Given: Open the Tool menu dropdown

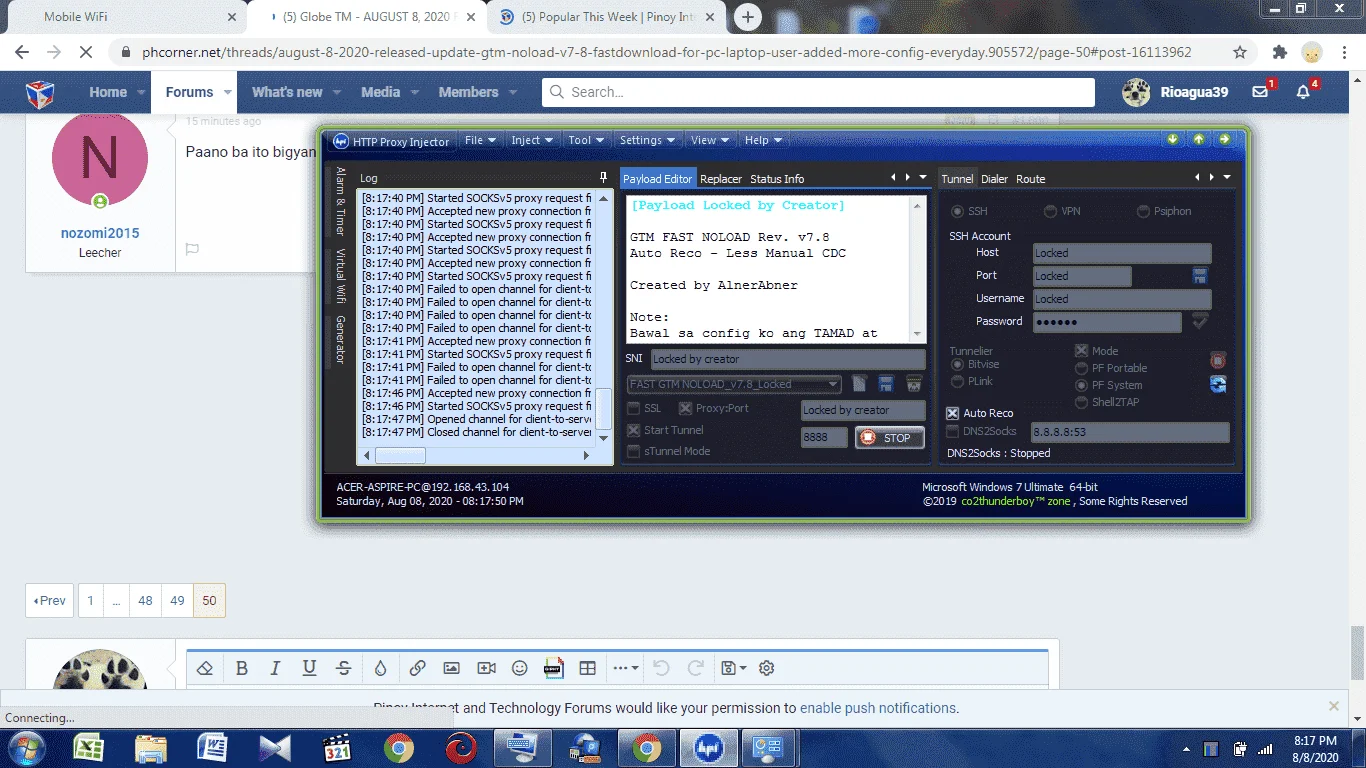Looking at the screenshot, I should click(587, 140).
